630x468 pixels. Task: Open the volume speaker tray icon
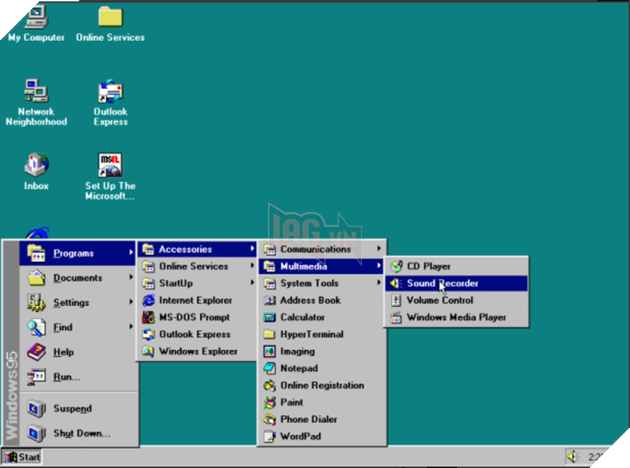(x=573, y=456)
